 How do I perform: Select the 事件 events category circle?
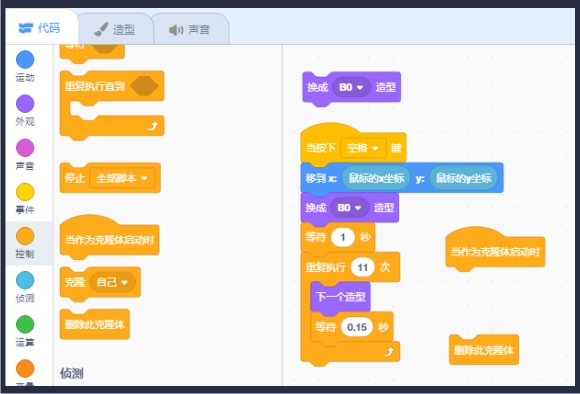point(25,192)
